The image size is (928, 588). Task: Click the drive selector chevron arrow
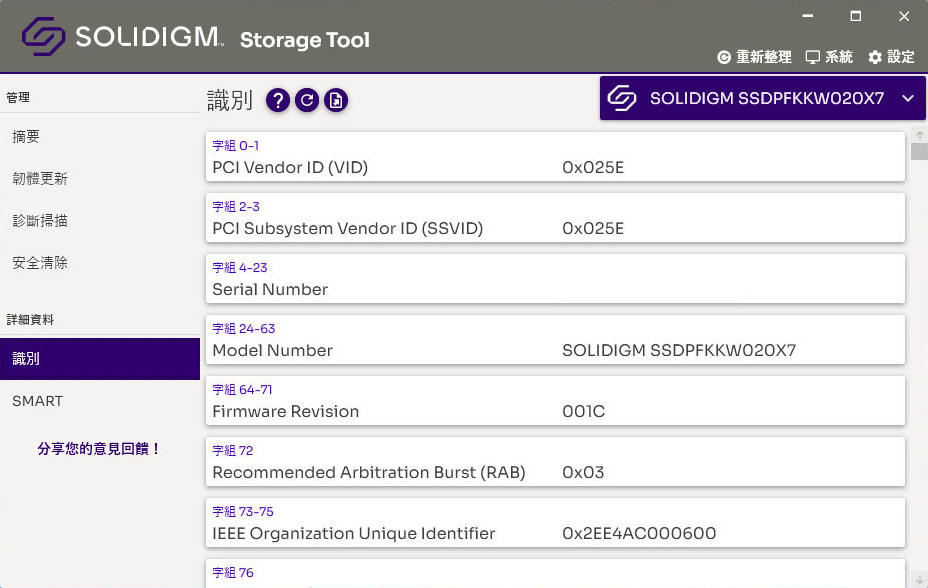[908, 99]
